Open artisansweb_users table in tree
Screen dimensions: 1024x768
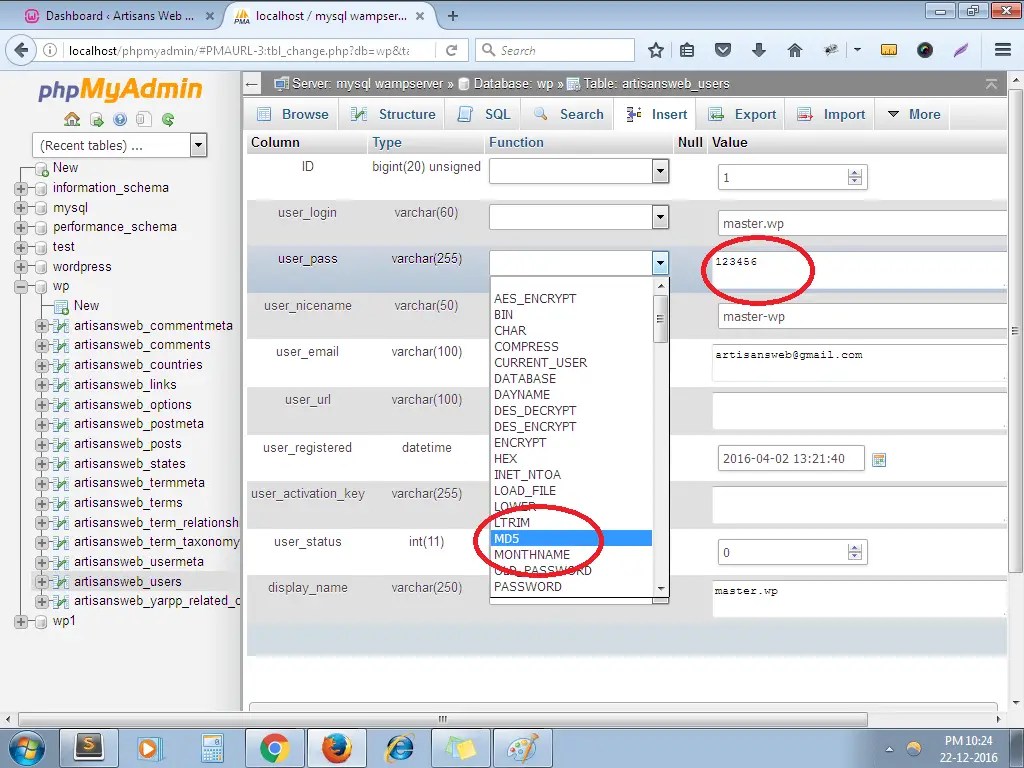click(x=127, y=581)
